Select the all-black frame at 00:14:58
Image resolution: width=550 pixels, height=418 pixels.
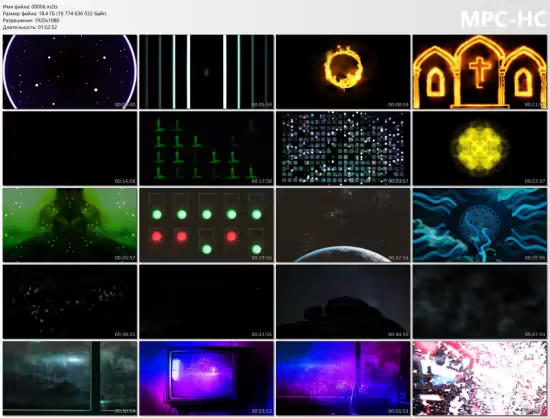(70, 148)
